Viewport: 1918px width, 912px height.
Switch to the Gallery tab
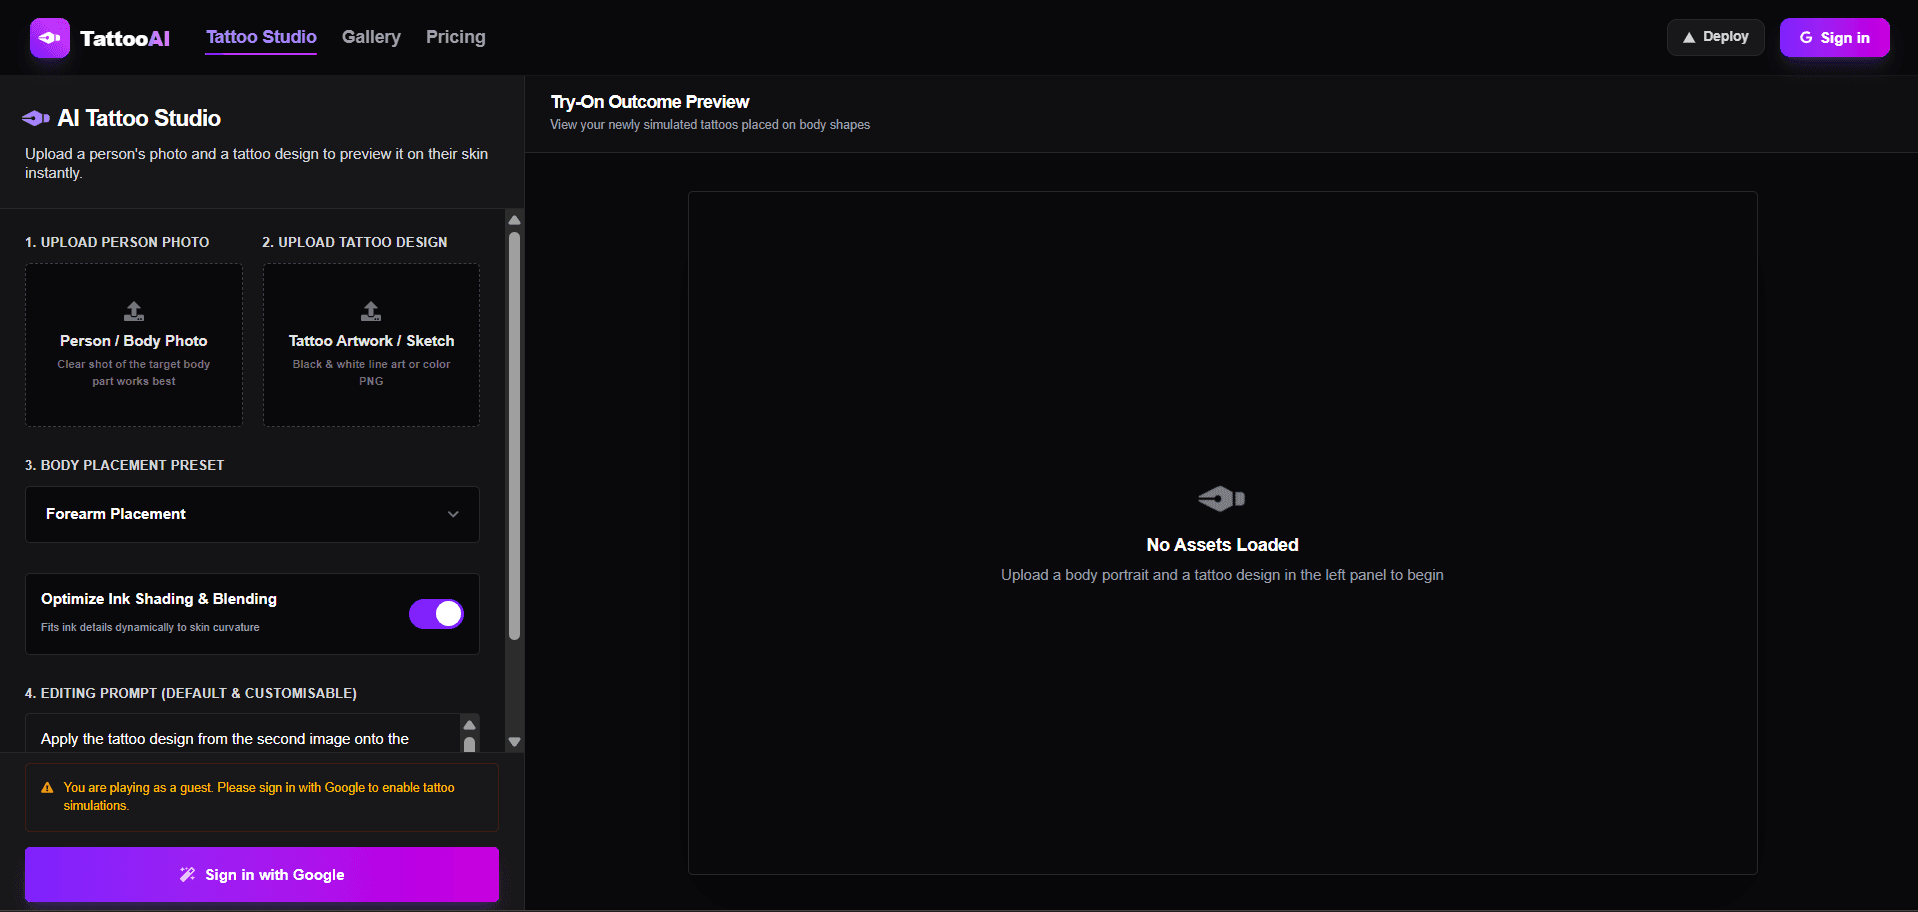point(371,37)
